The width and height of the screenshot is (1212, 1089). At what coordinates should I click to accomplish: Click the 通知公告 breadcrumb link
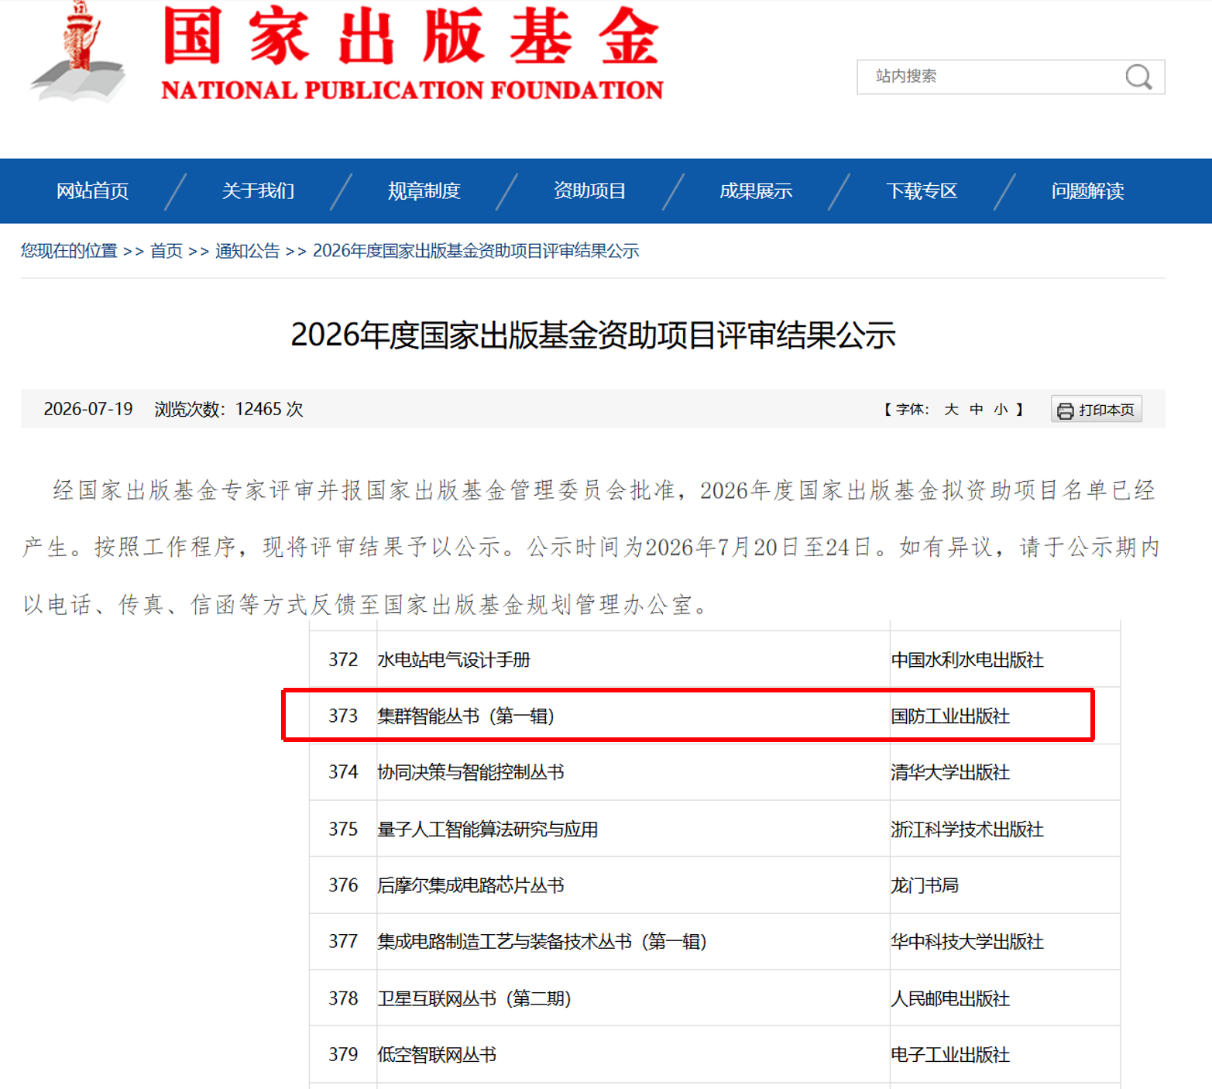[247, 251]
